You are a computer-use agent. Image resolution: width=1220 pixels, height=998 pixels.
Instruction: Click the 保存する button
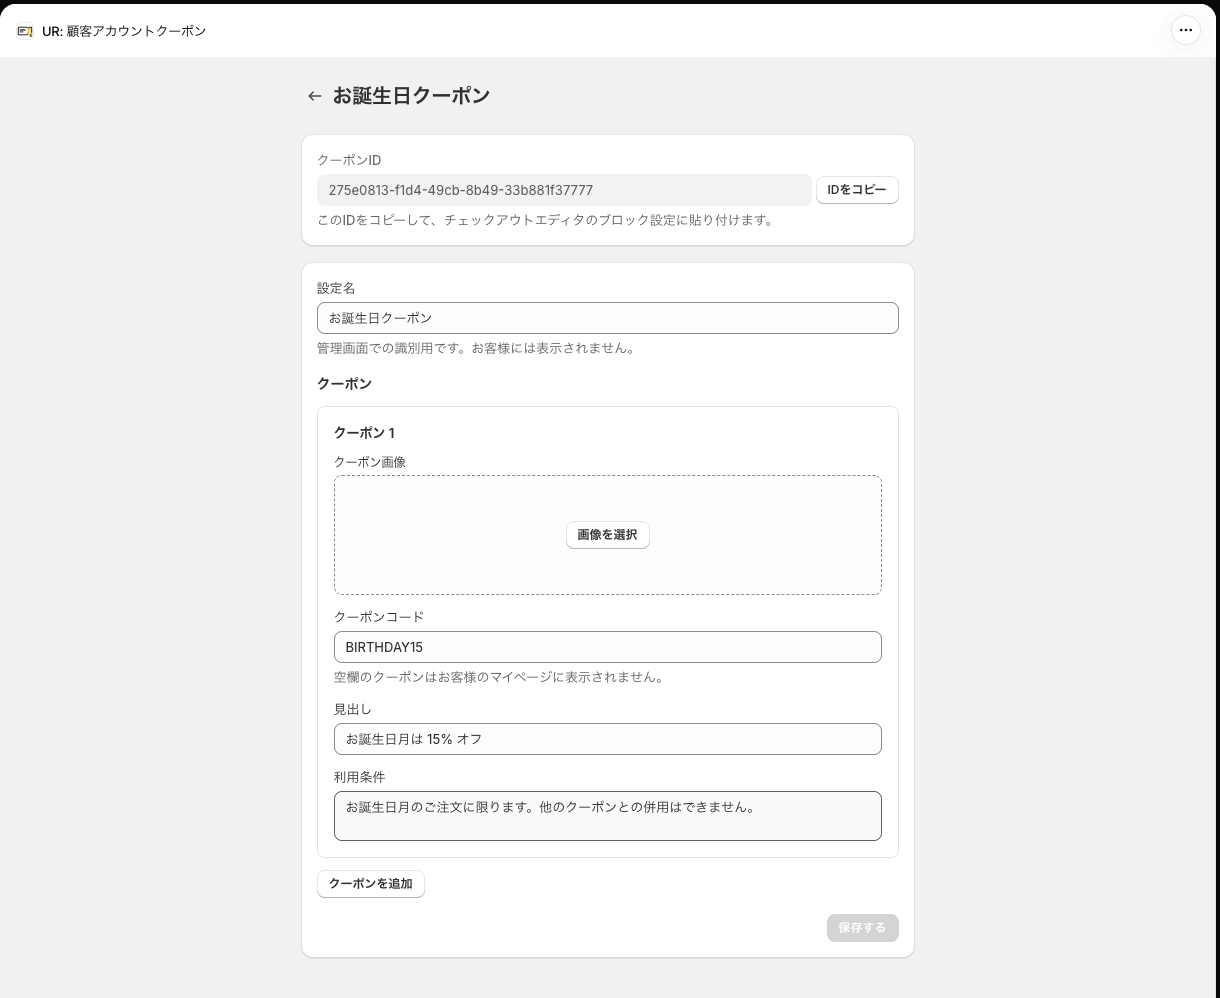click(862, 928)
